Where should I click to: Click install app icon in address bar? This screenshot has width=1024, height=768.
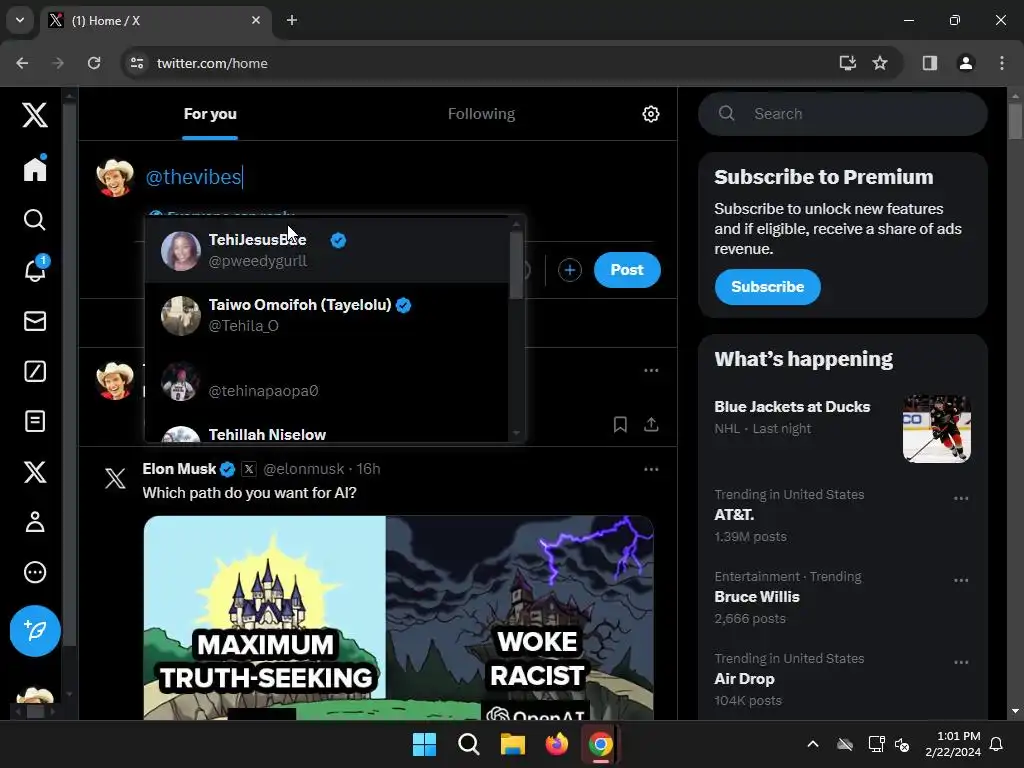tap(847, 63)
